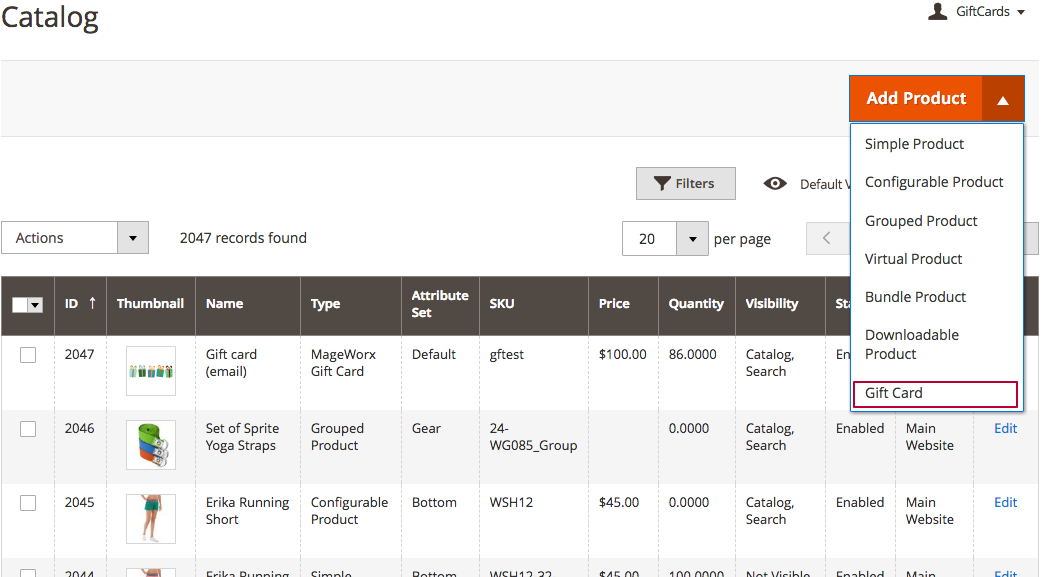The width and height of the screenshot is (1045, 577).
Task: Click the eye icon for Default View
Action: coord(775,183)
